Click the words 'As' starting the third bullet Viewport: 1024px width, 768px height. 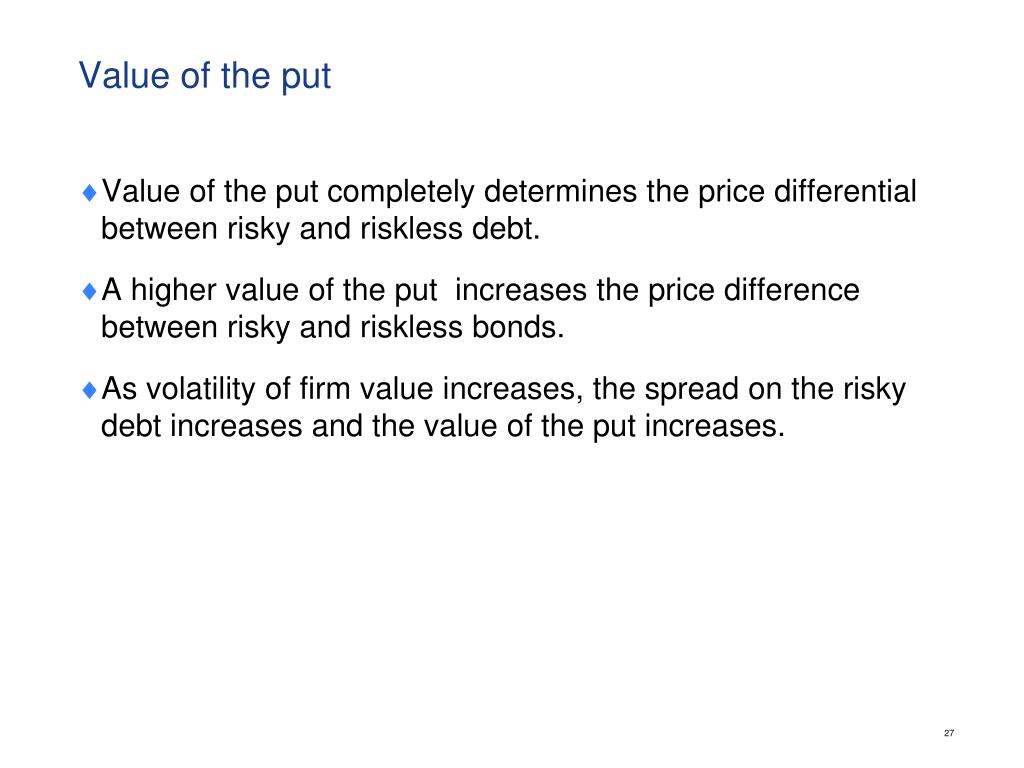[119, 389]
